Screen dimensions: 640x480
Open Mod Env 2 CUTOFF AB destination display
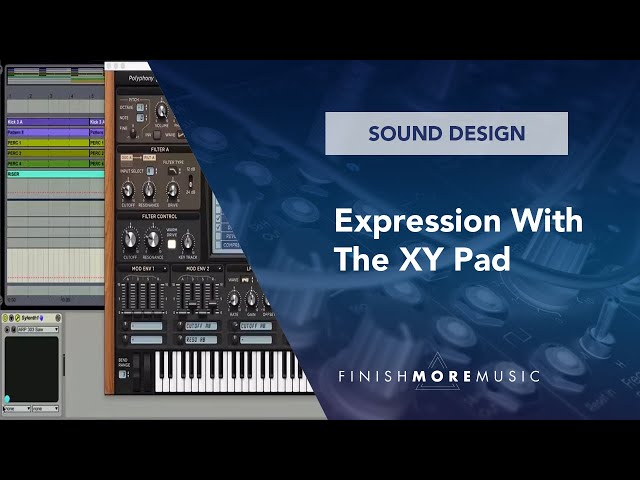coord(201,326)
